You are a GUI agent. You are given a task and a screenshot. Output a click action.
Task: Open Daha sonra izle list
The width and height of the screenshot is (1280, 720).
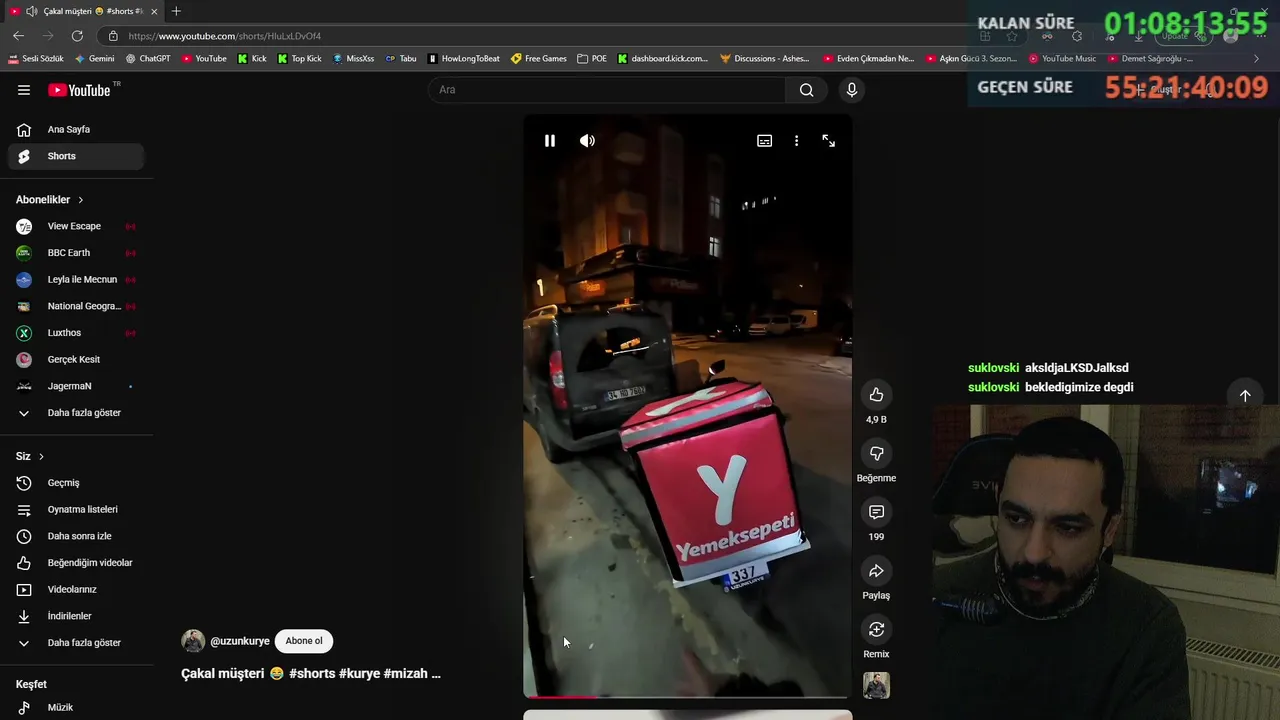point(76,536)
